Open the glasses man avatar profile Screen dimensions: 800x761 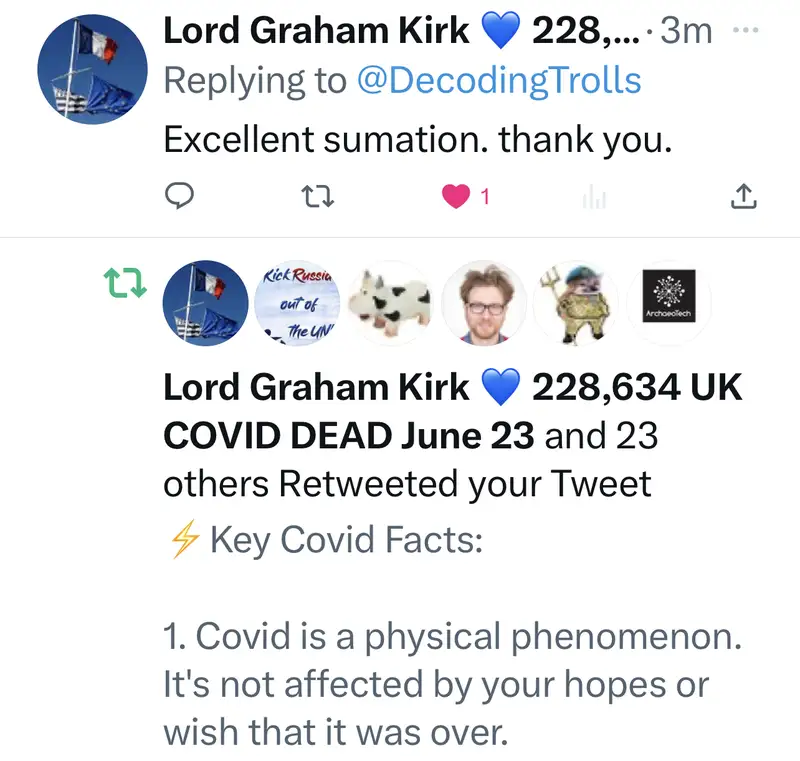point(484,302)
